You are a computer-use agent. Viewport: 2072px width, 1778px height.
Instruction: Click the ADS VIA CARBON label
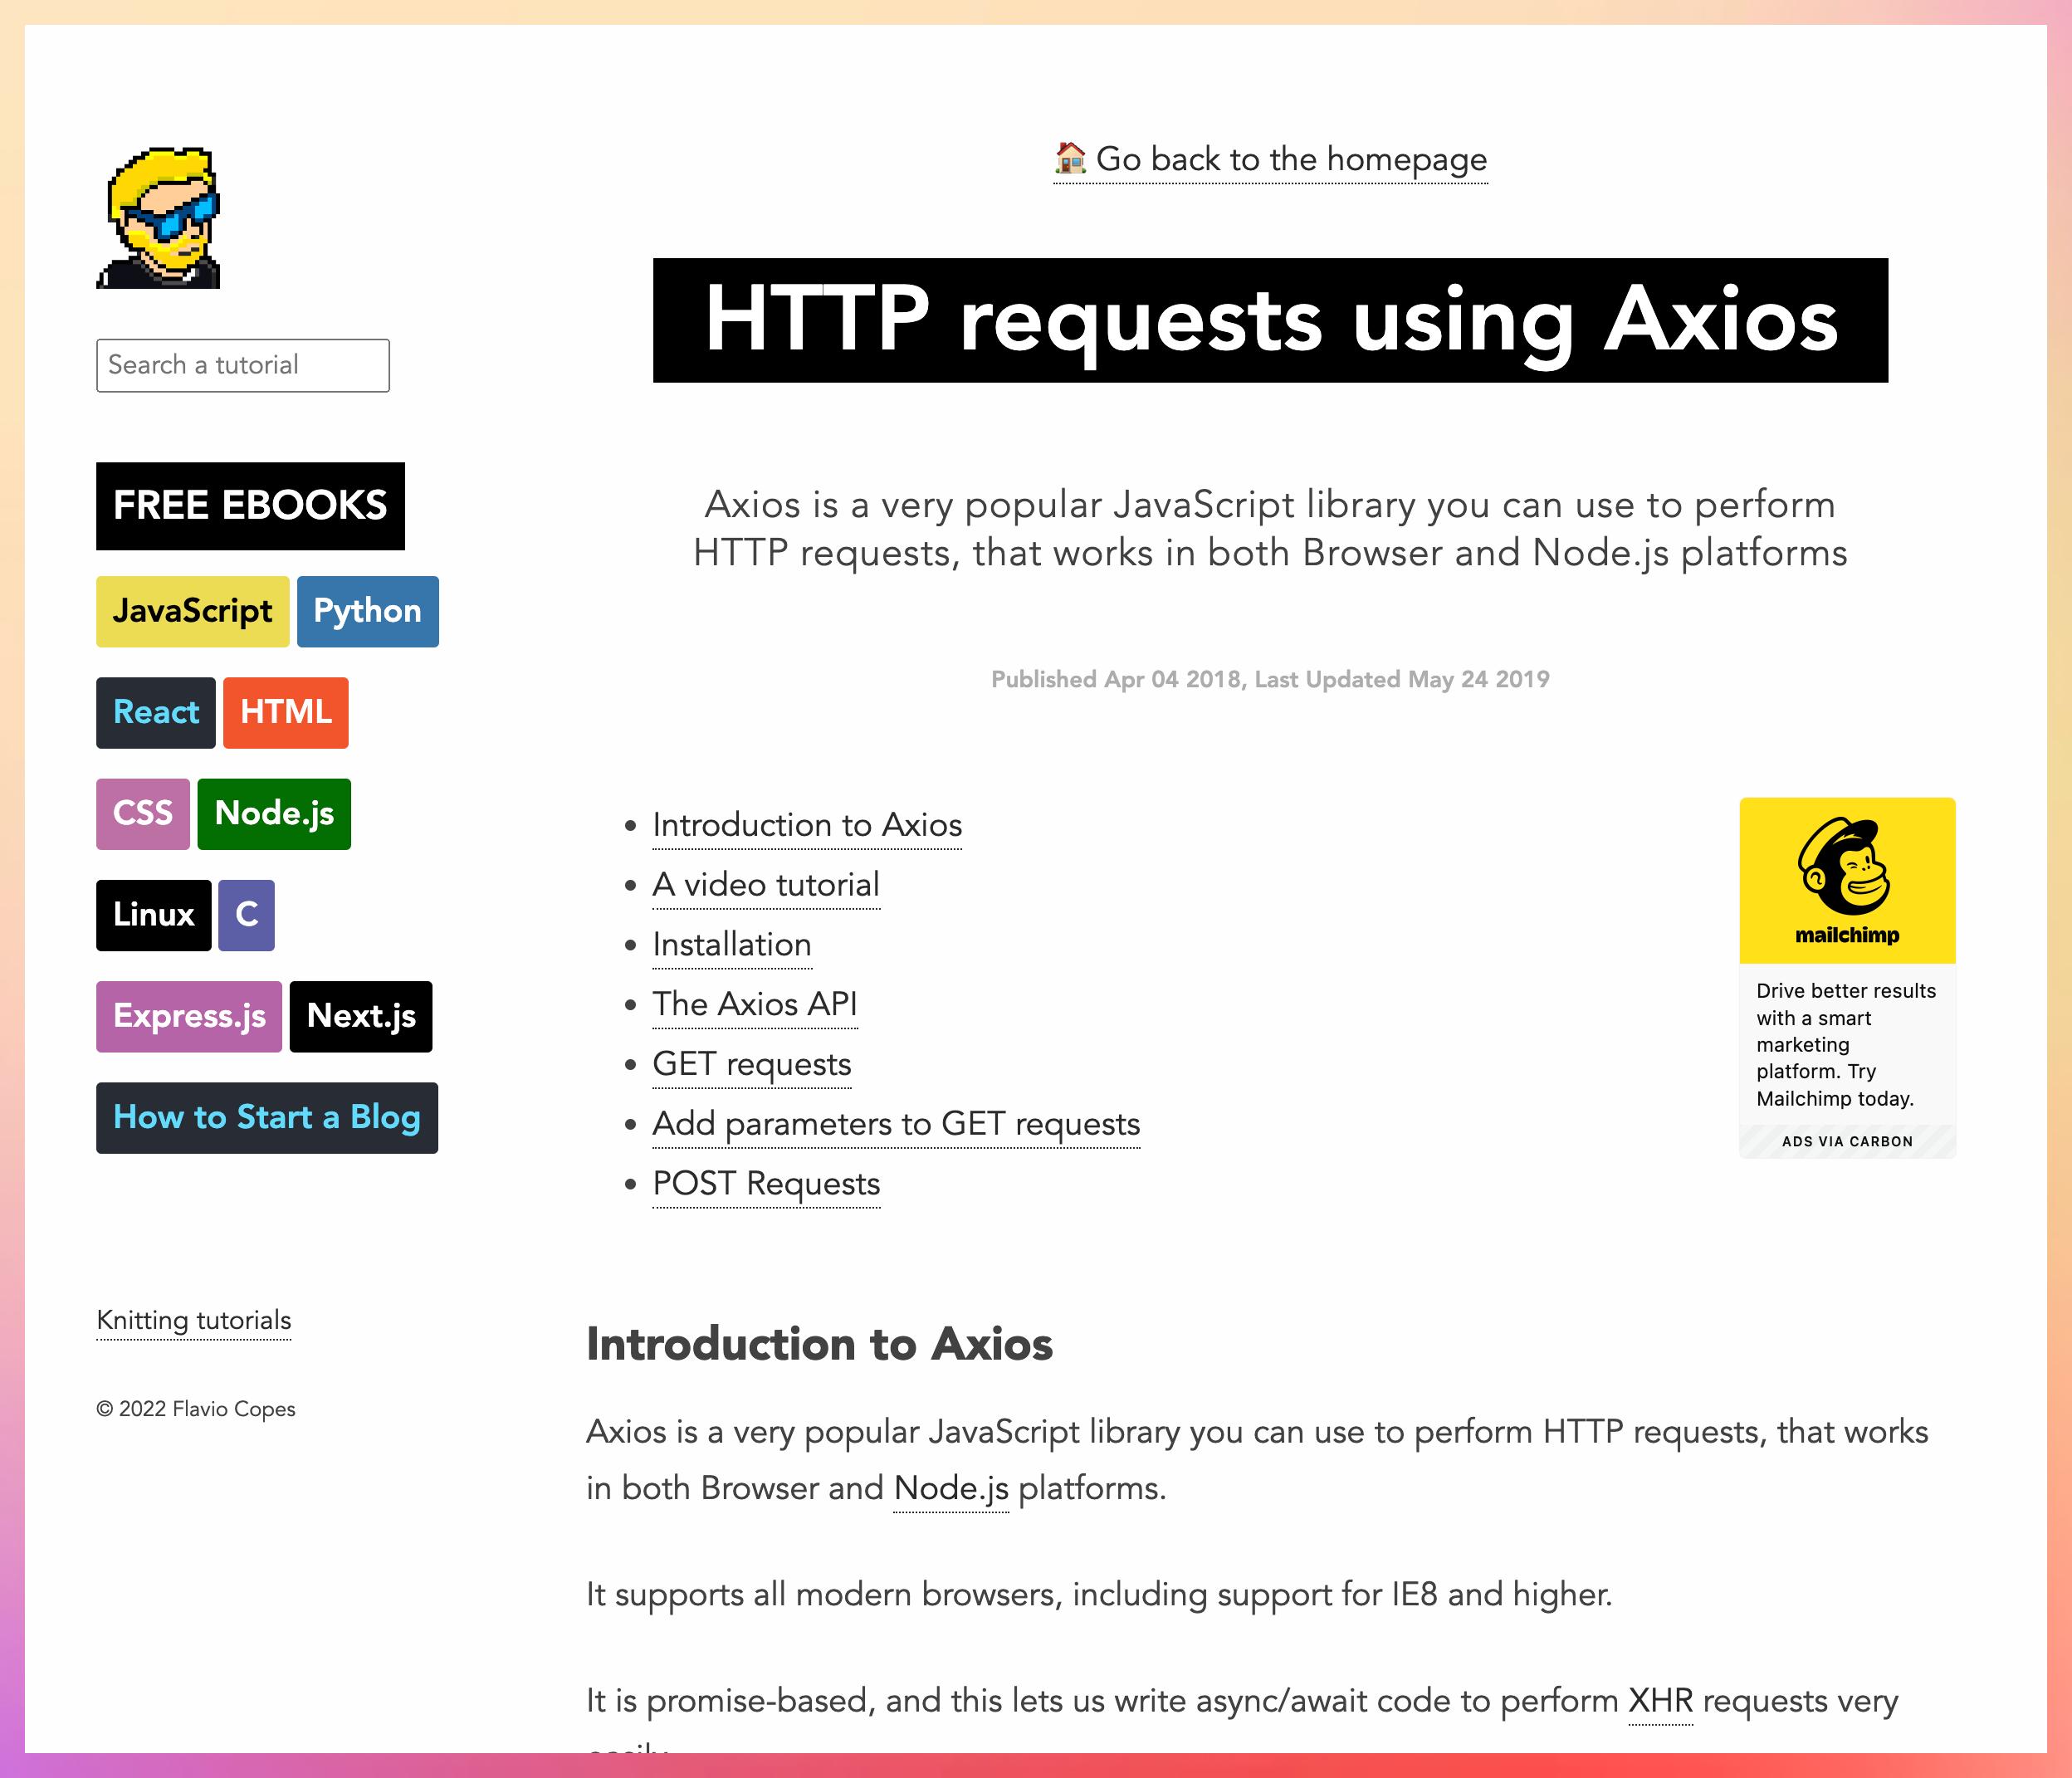click(x=1847, y=1141)
